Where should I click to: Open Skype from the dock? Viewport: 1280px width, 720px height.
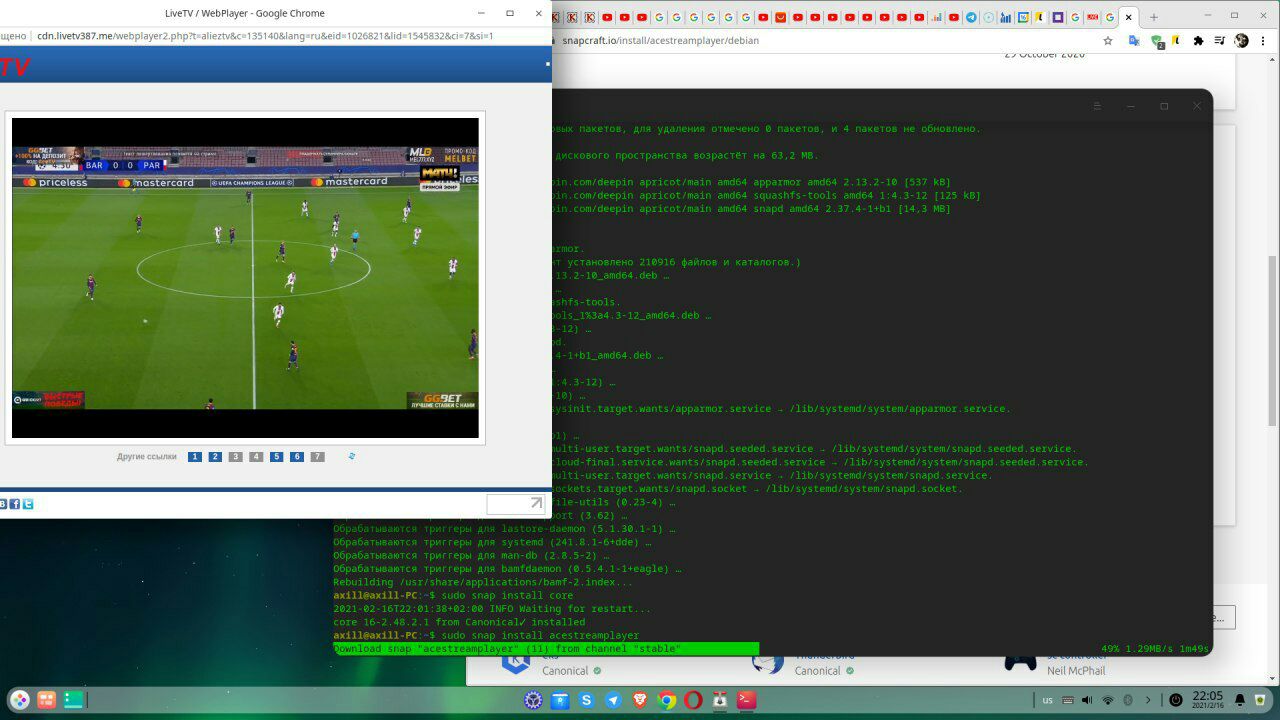pyautogui.click(x=587, y=700)
